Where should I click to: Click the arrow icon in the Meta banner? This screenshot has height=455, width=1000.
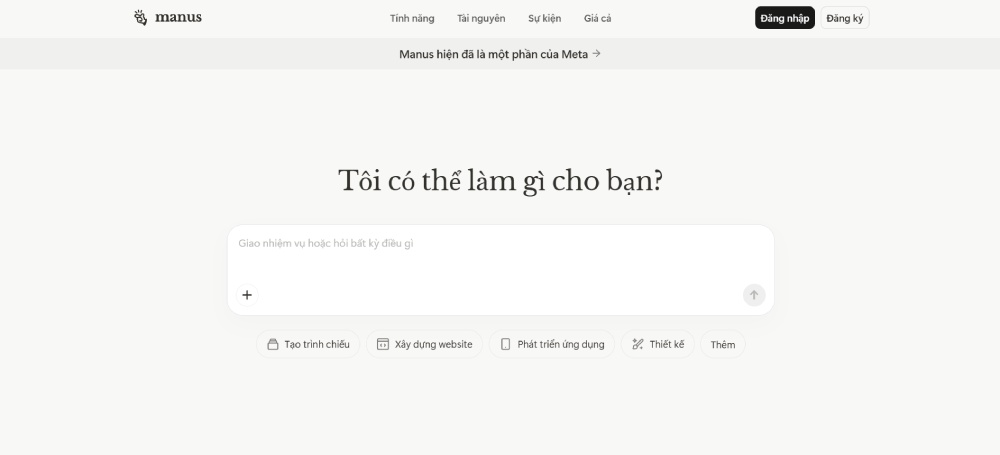click(597, 54)
